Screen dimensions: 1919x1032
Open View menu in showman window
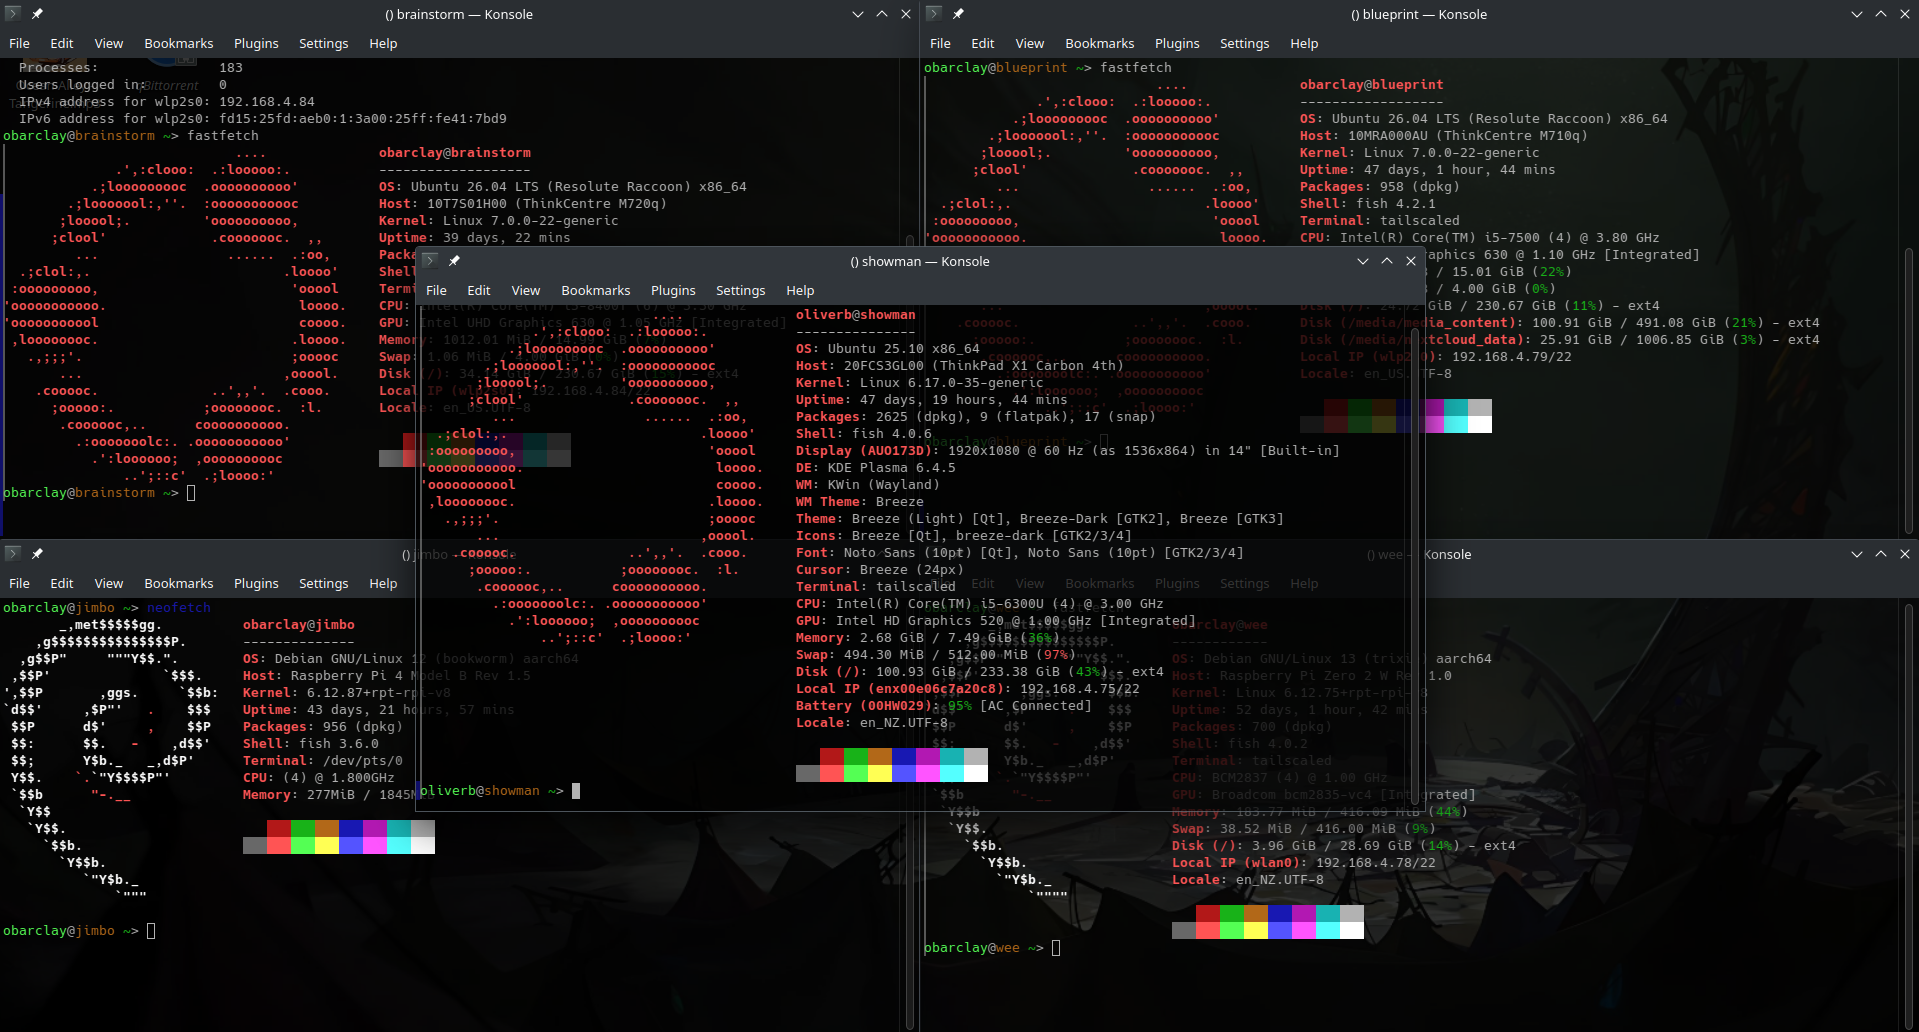[x=526, y=290]
